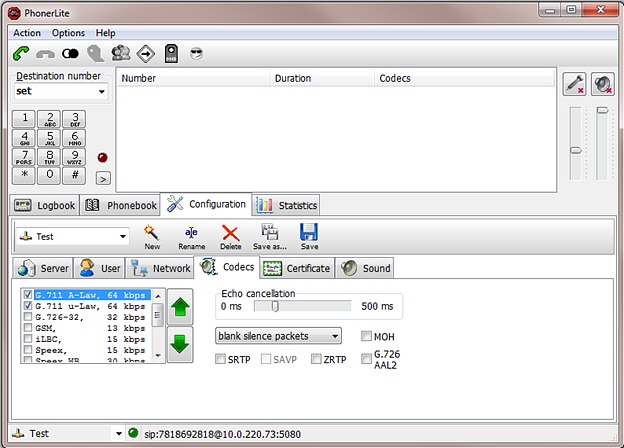Click Echo cancellation slider thumb
The width and height of the screenshot is (624, 448).
coord(275,306)
